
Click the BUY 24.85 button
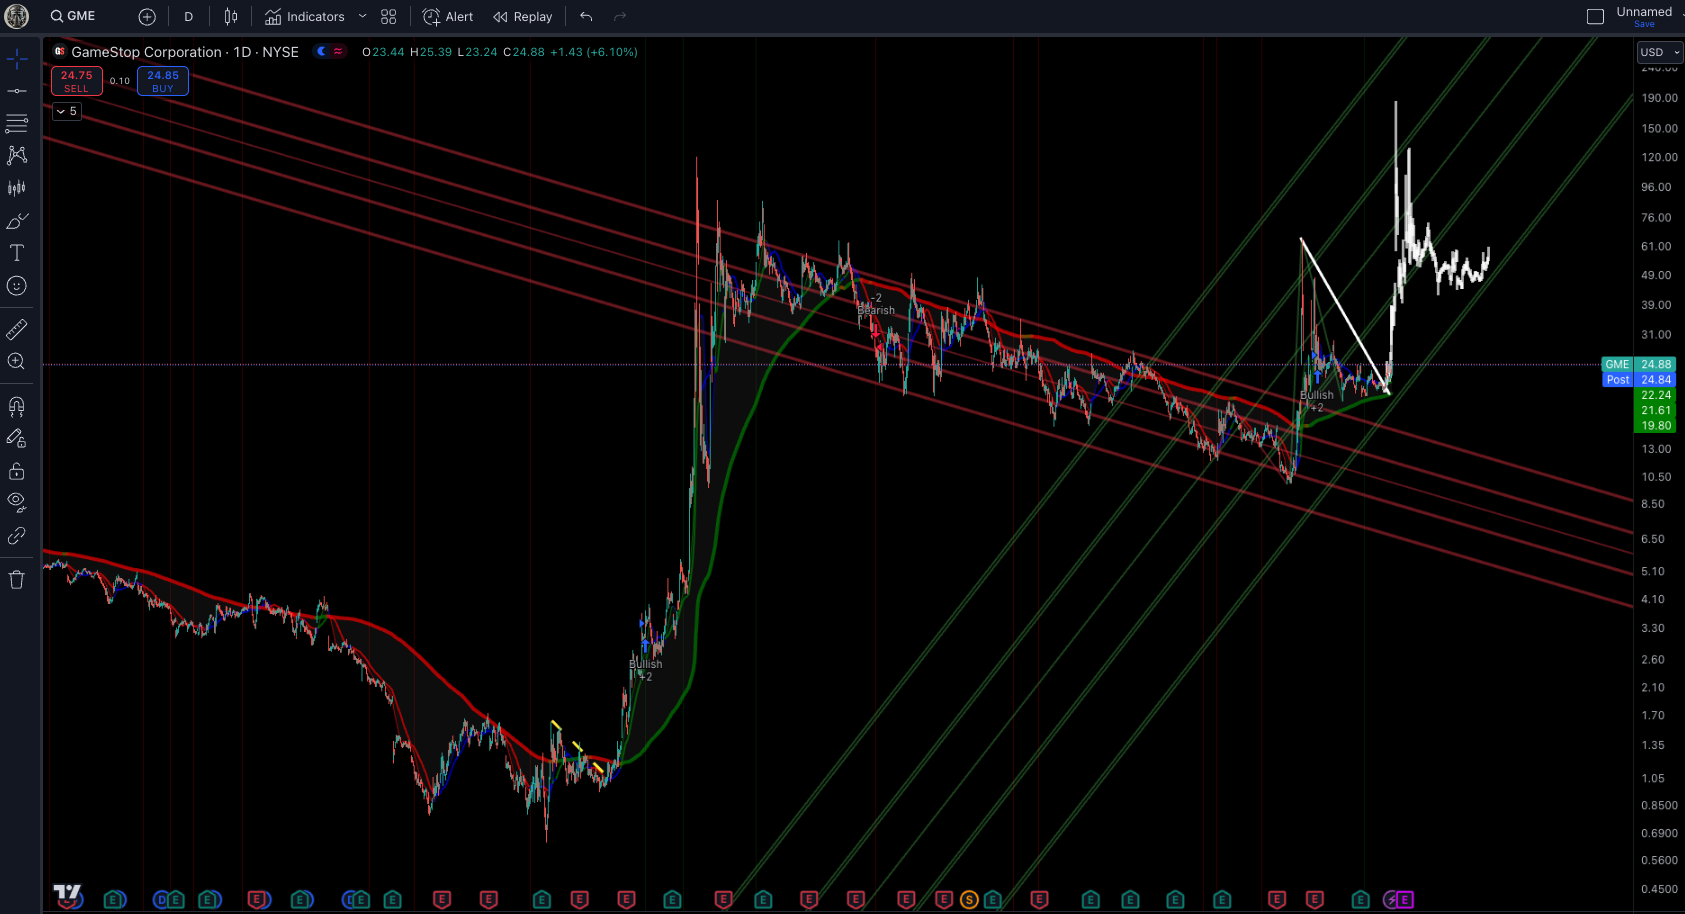(x=162, y=80)
